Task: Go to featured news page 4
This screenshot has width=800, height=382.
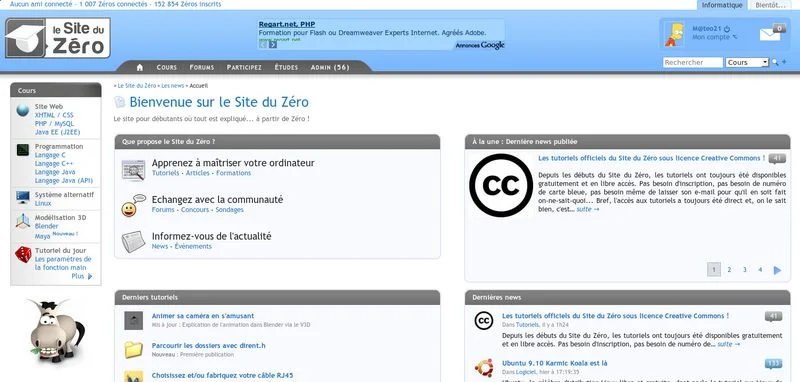Action: 760,270
